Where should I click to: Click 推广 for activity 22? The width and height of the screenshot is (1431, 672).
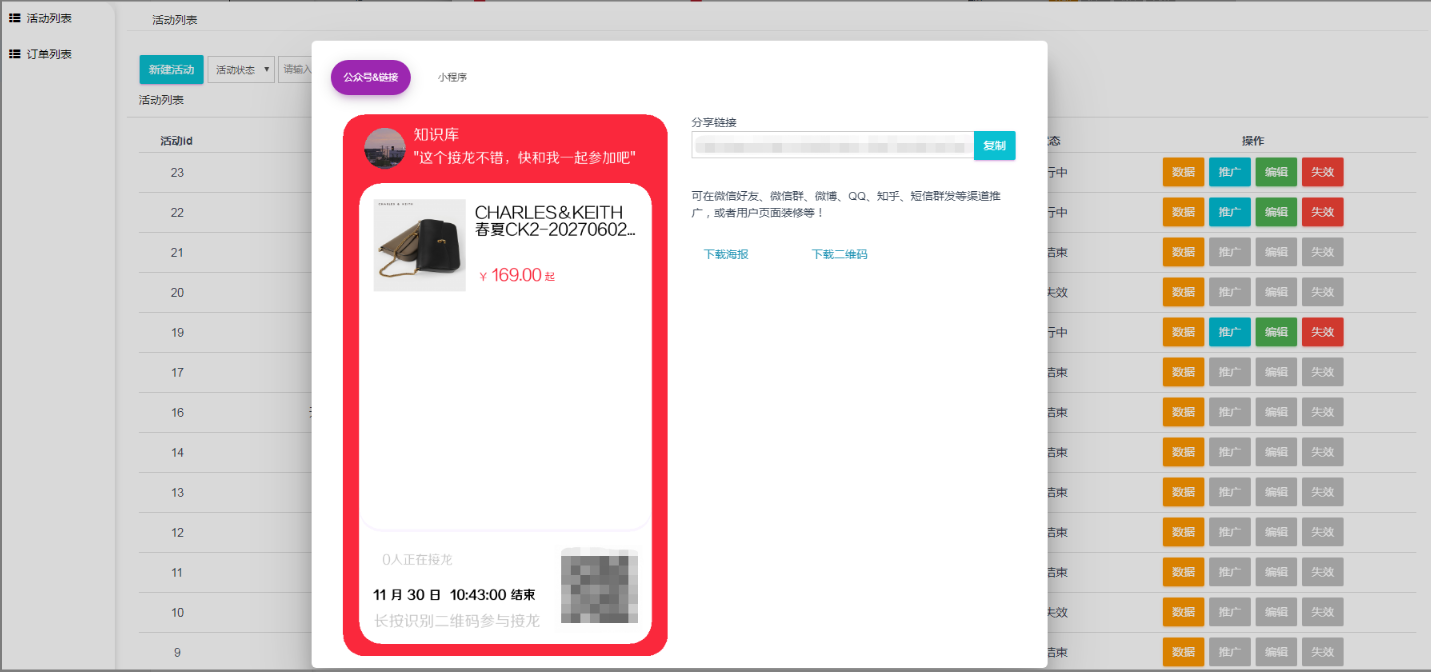click(1229, 212)
